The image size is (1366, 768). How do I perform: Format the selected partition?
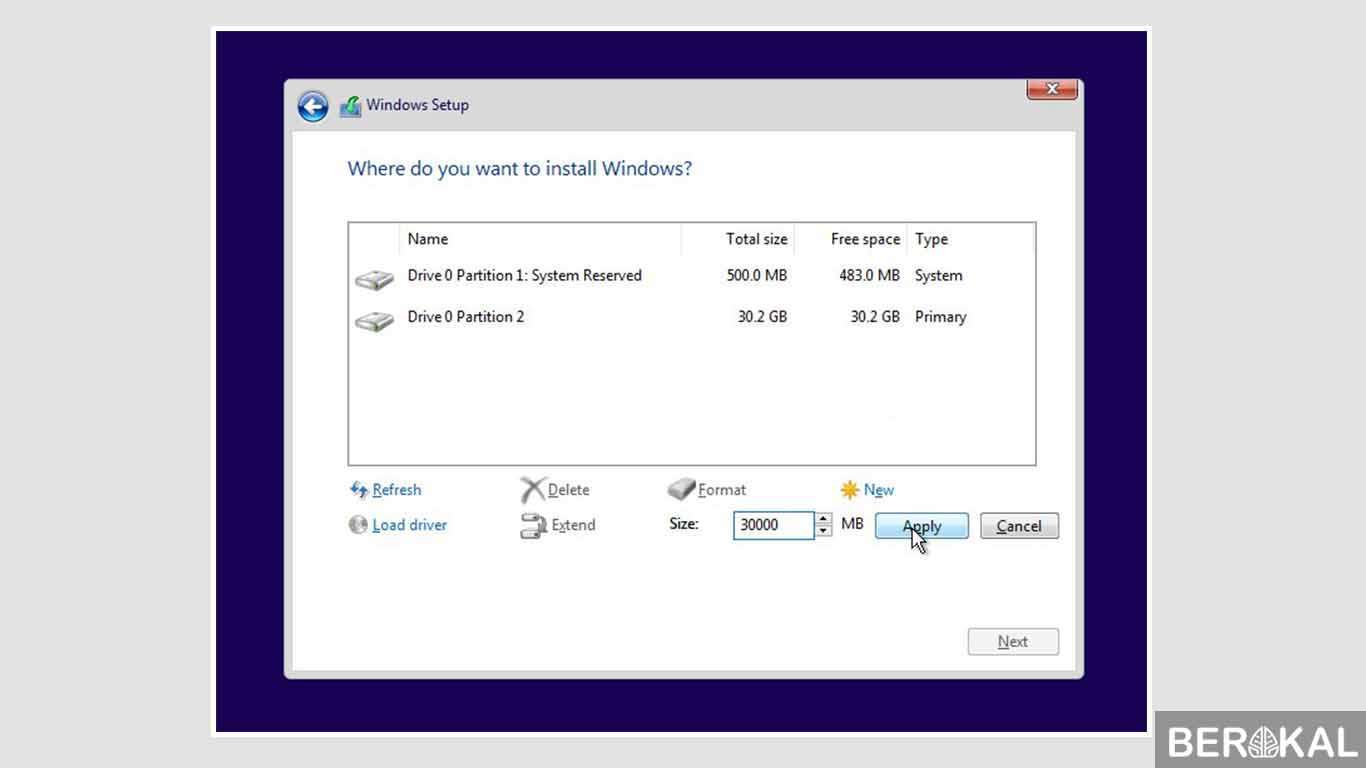pyautogui.click(x=722, y=490)
